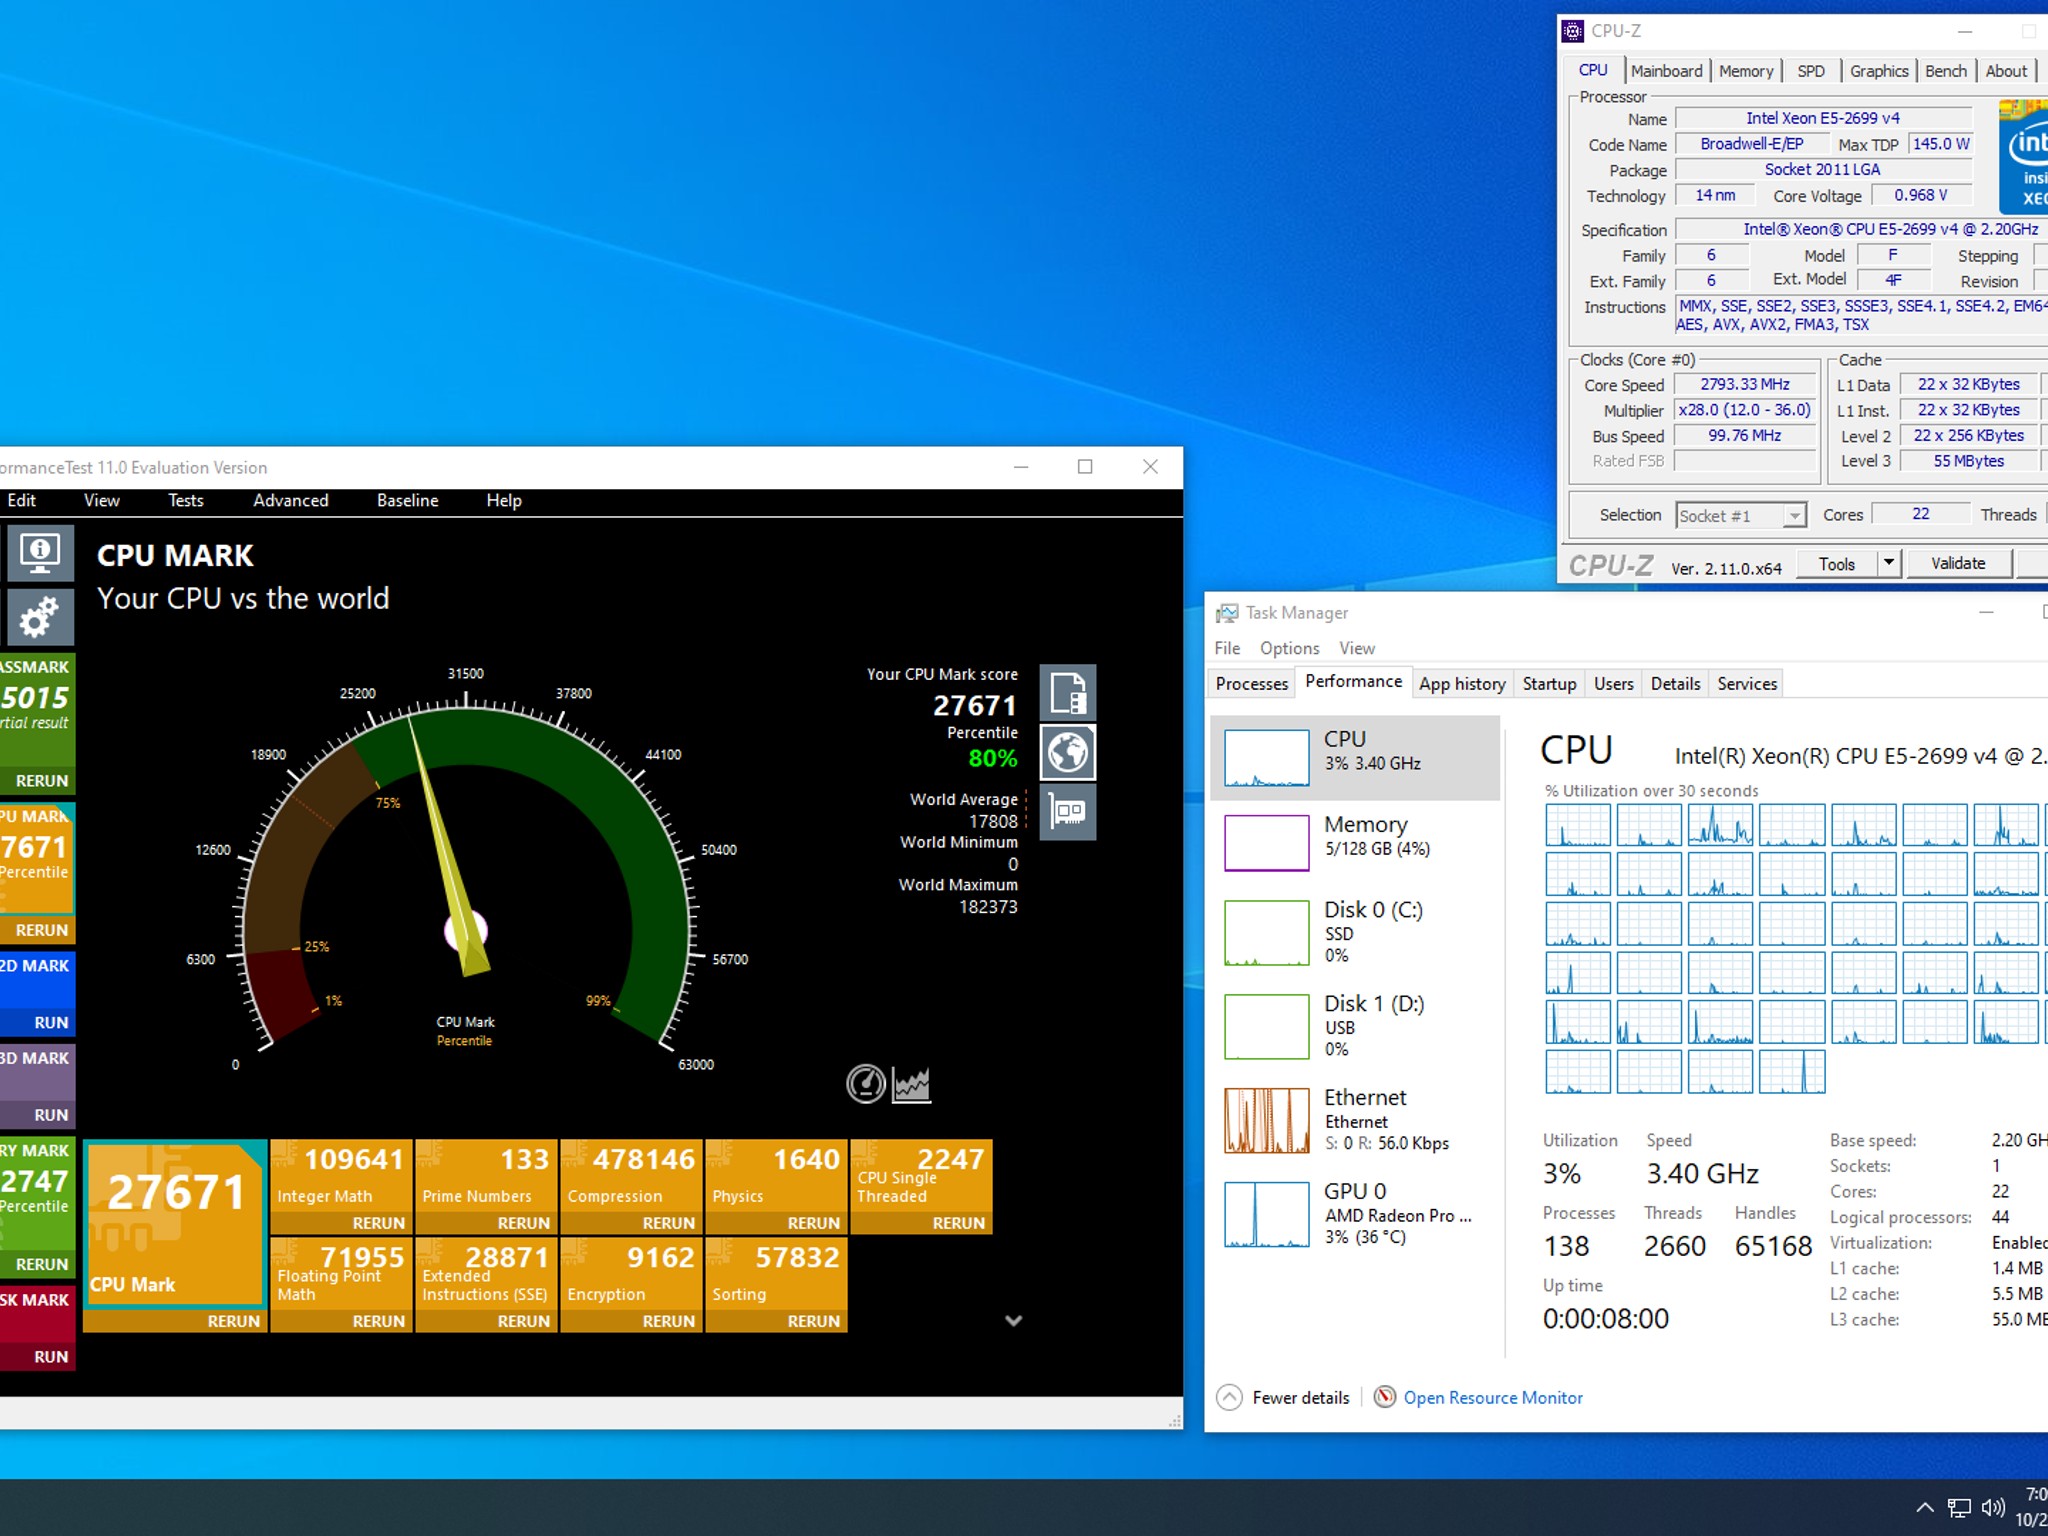
Task: Select Disk 0 (C:) performance entry
Action: click(x=1355, y=931)
